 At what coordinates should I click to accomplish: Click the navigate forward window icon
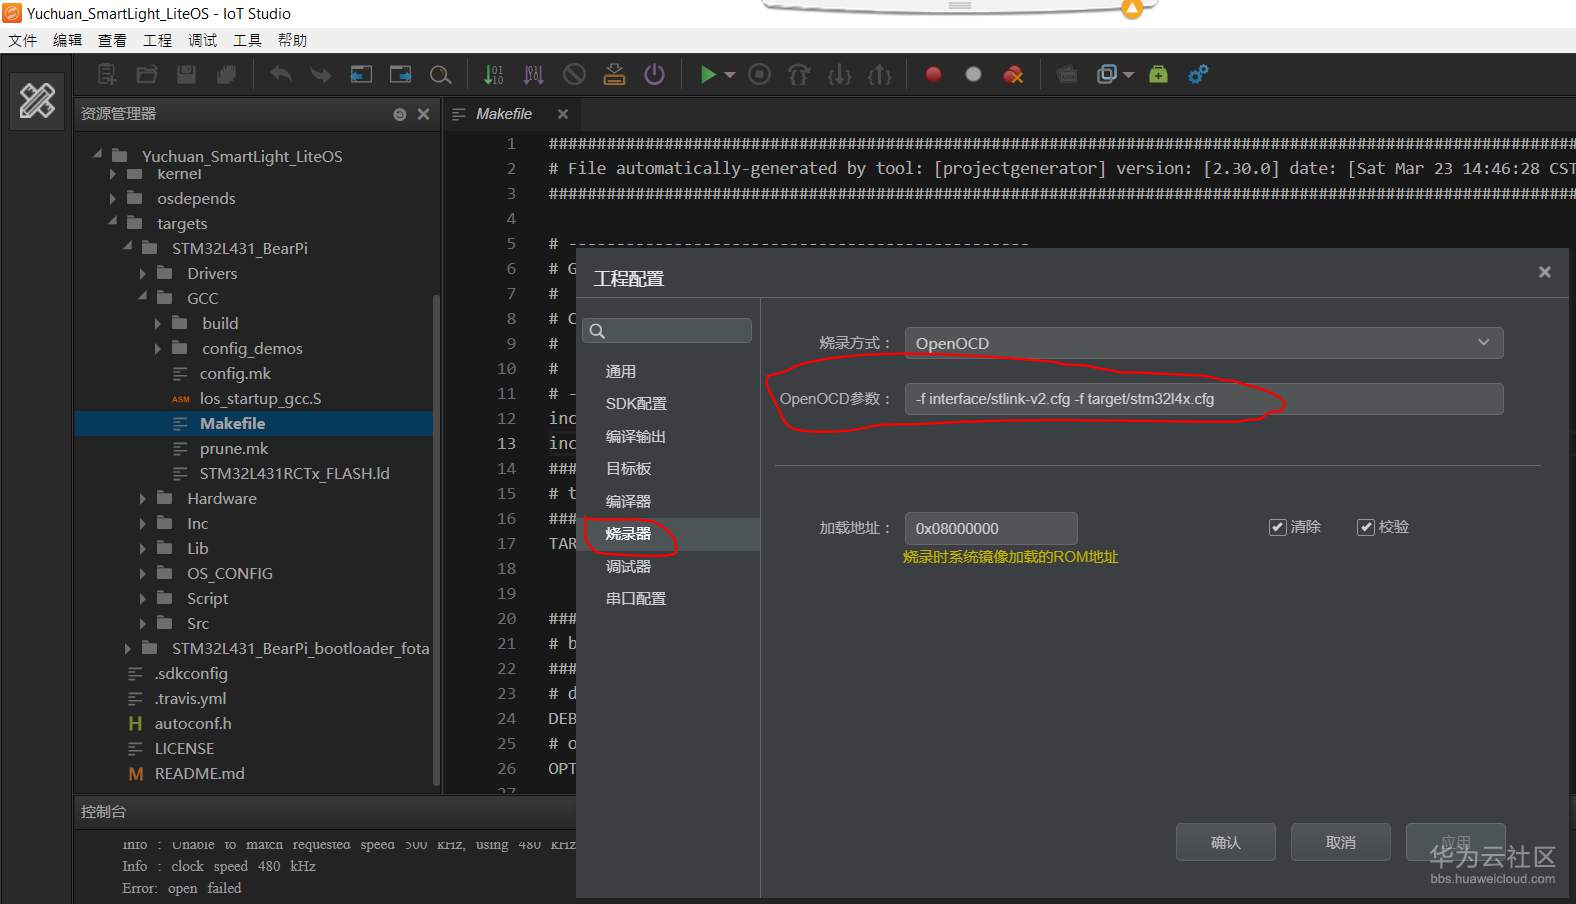[x=400, y=74]
